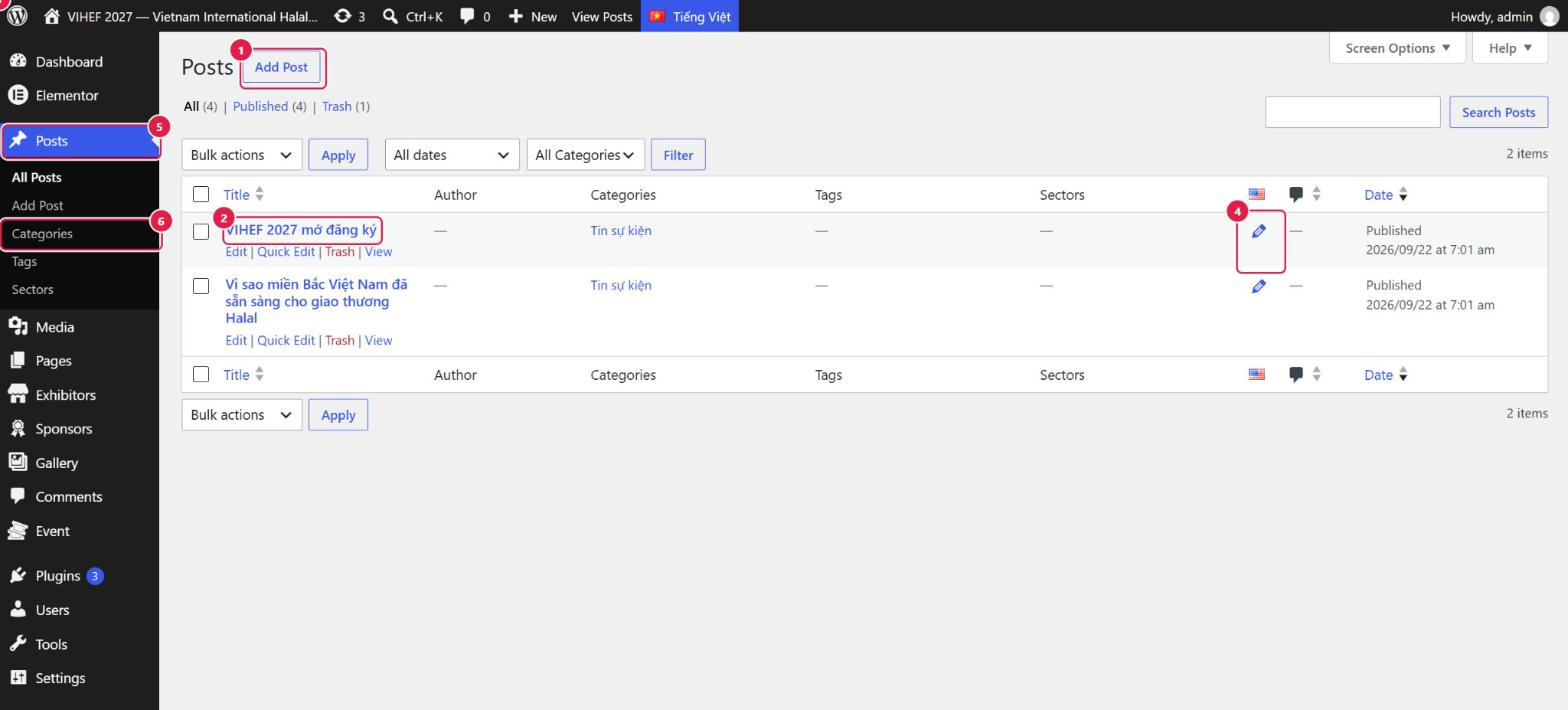Open Sectors submenu under Posts
The image size is (1568, 710).
point(32,290)
